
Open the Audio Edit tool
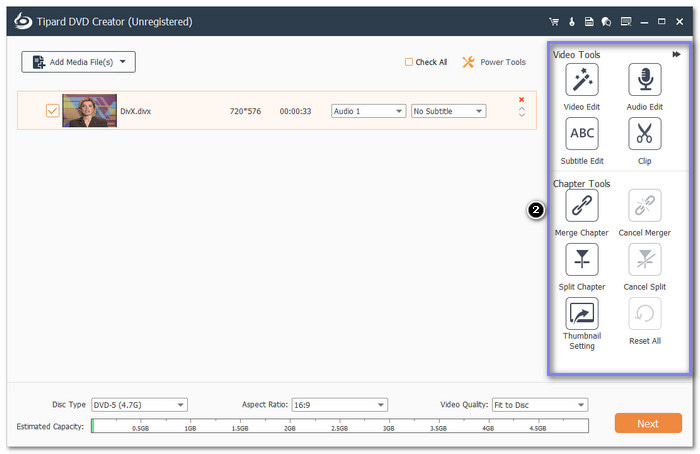[644, 80]
